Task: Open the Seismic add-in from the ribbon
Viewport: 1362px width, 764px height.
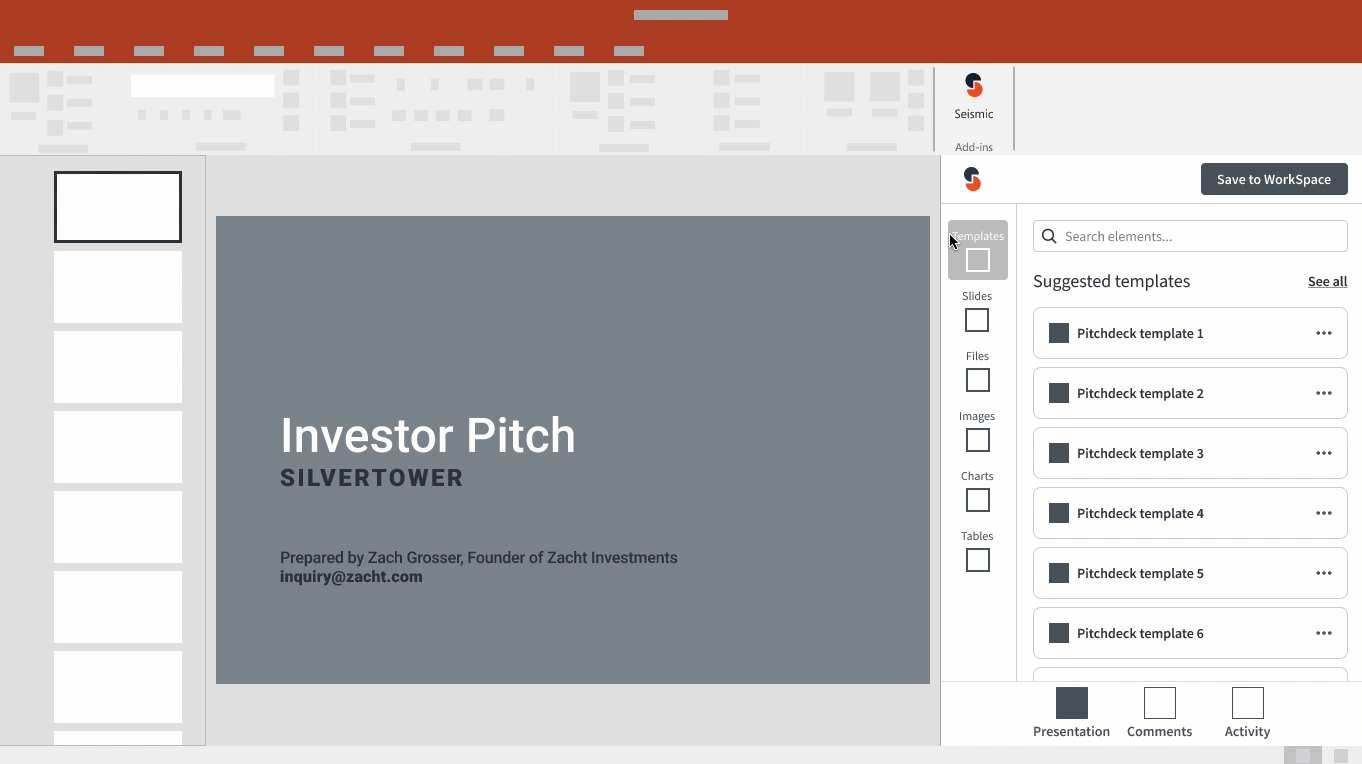Action: 973,97
